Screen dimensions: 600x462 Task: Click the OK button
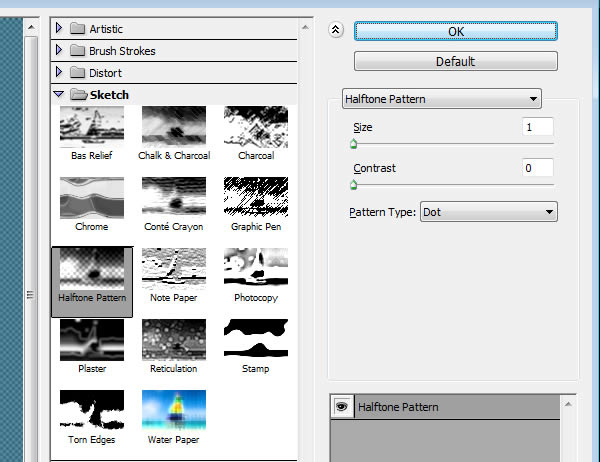[x=455, y=31]
